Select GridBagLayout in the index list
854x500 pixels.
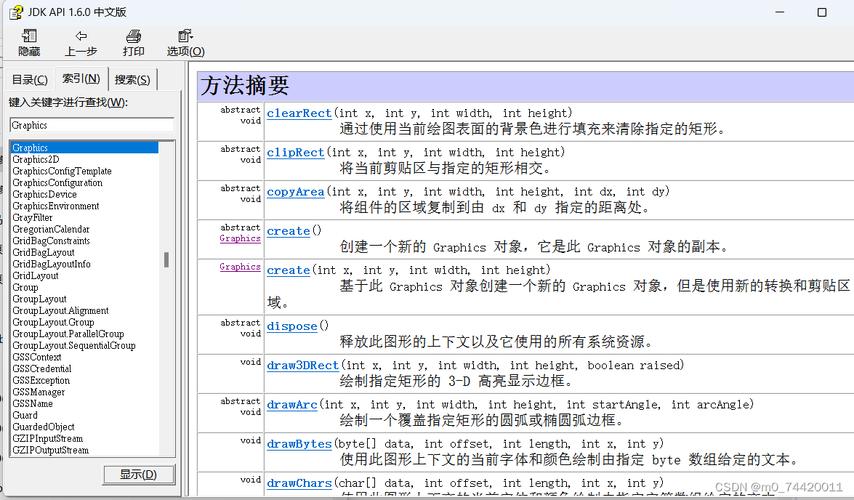coord(43,253)
